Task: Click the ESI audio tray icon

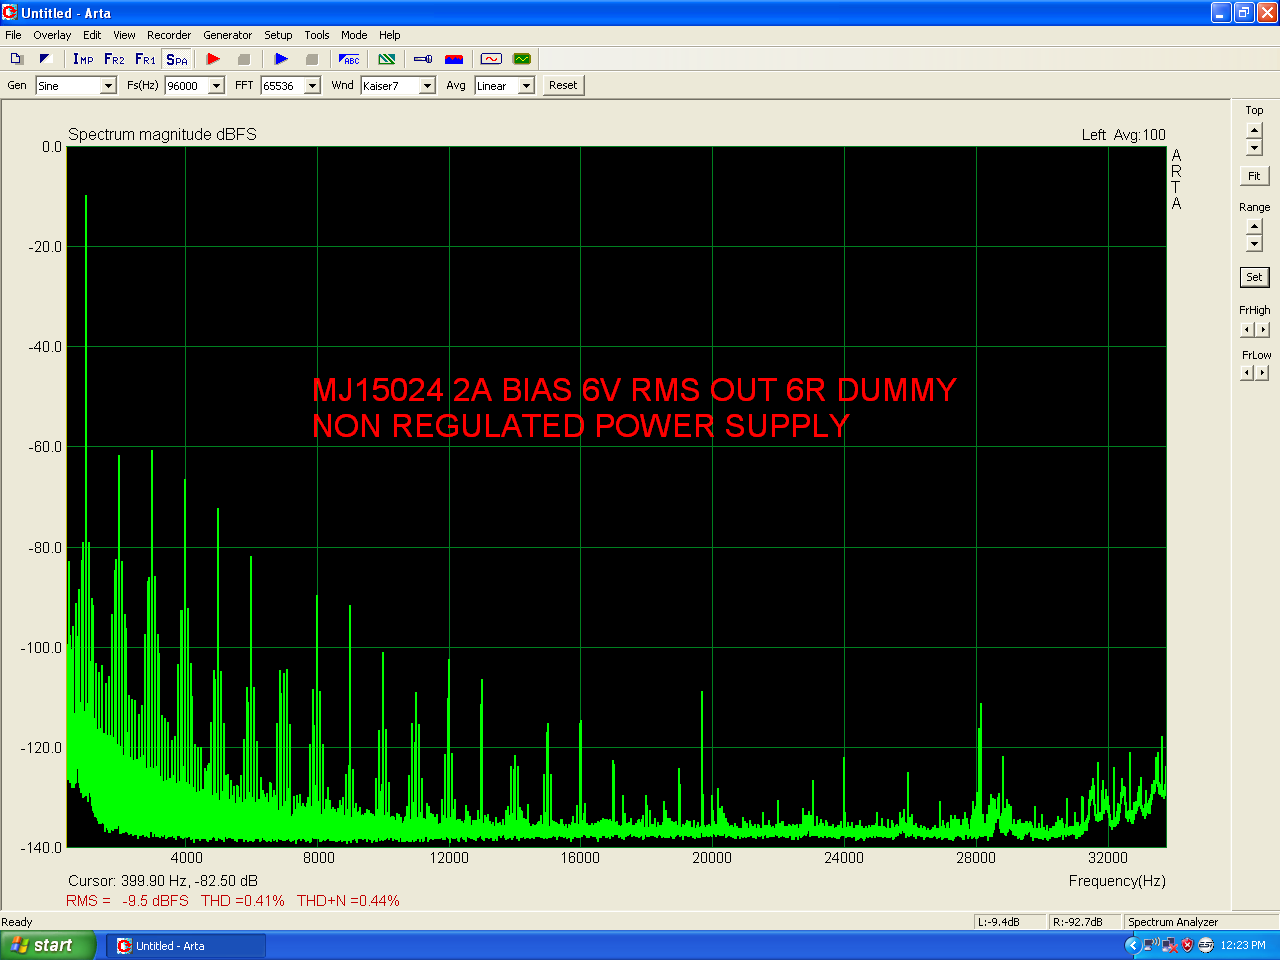Action: point(1206,945)
